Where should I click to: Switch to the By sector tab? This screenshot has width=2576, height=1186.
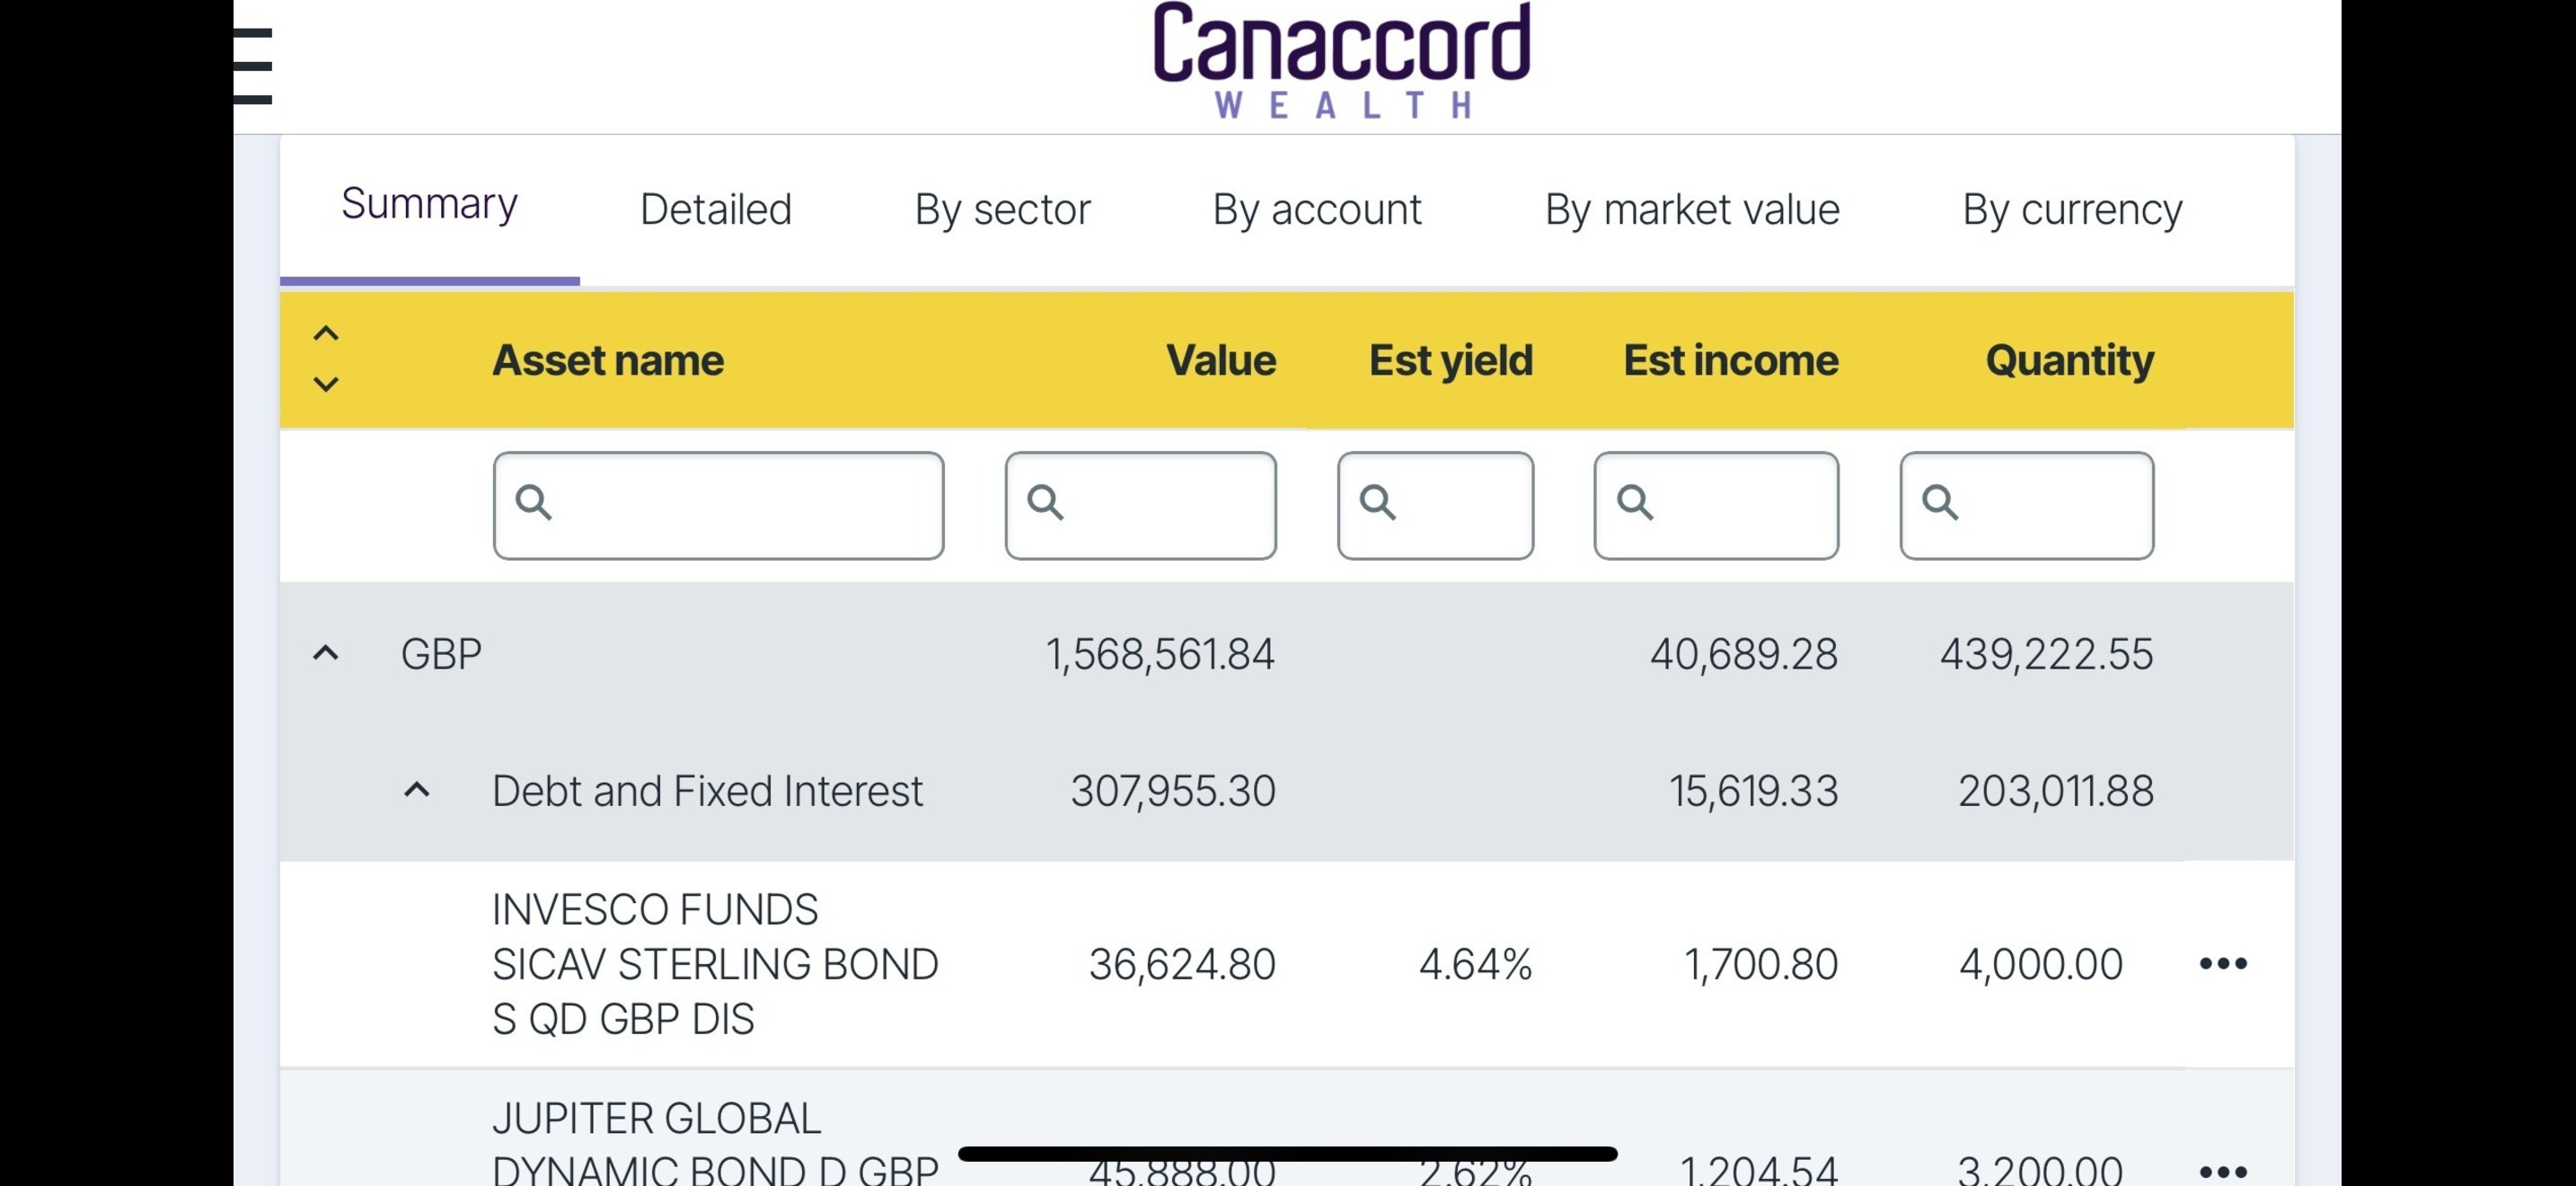coord(1002,210)
